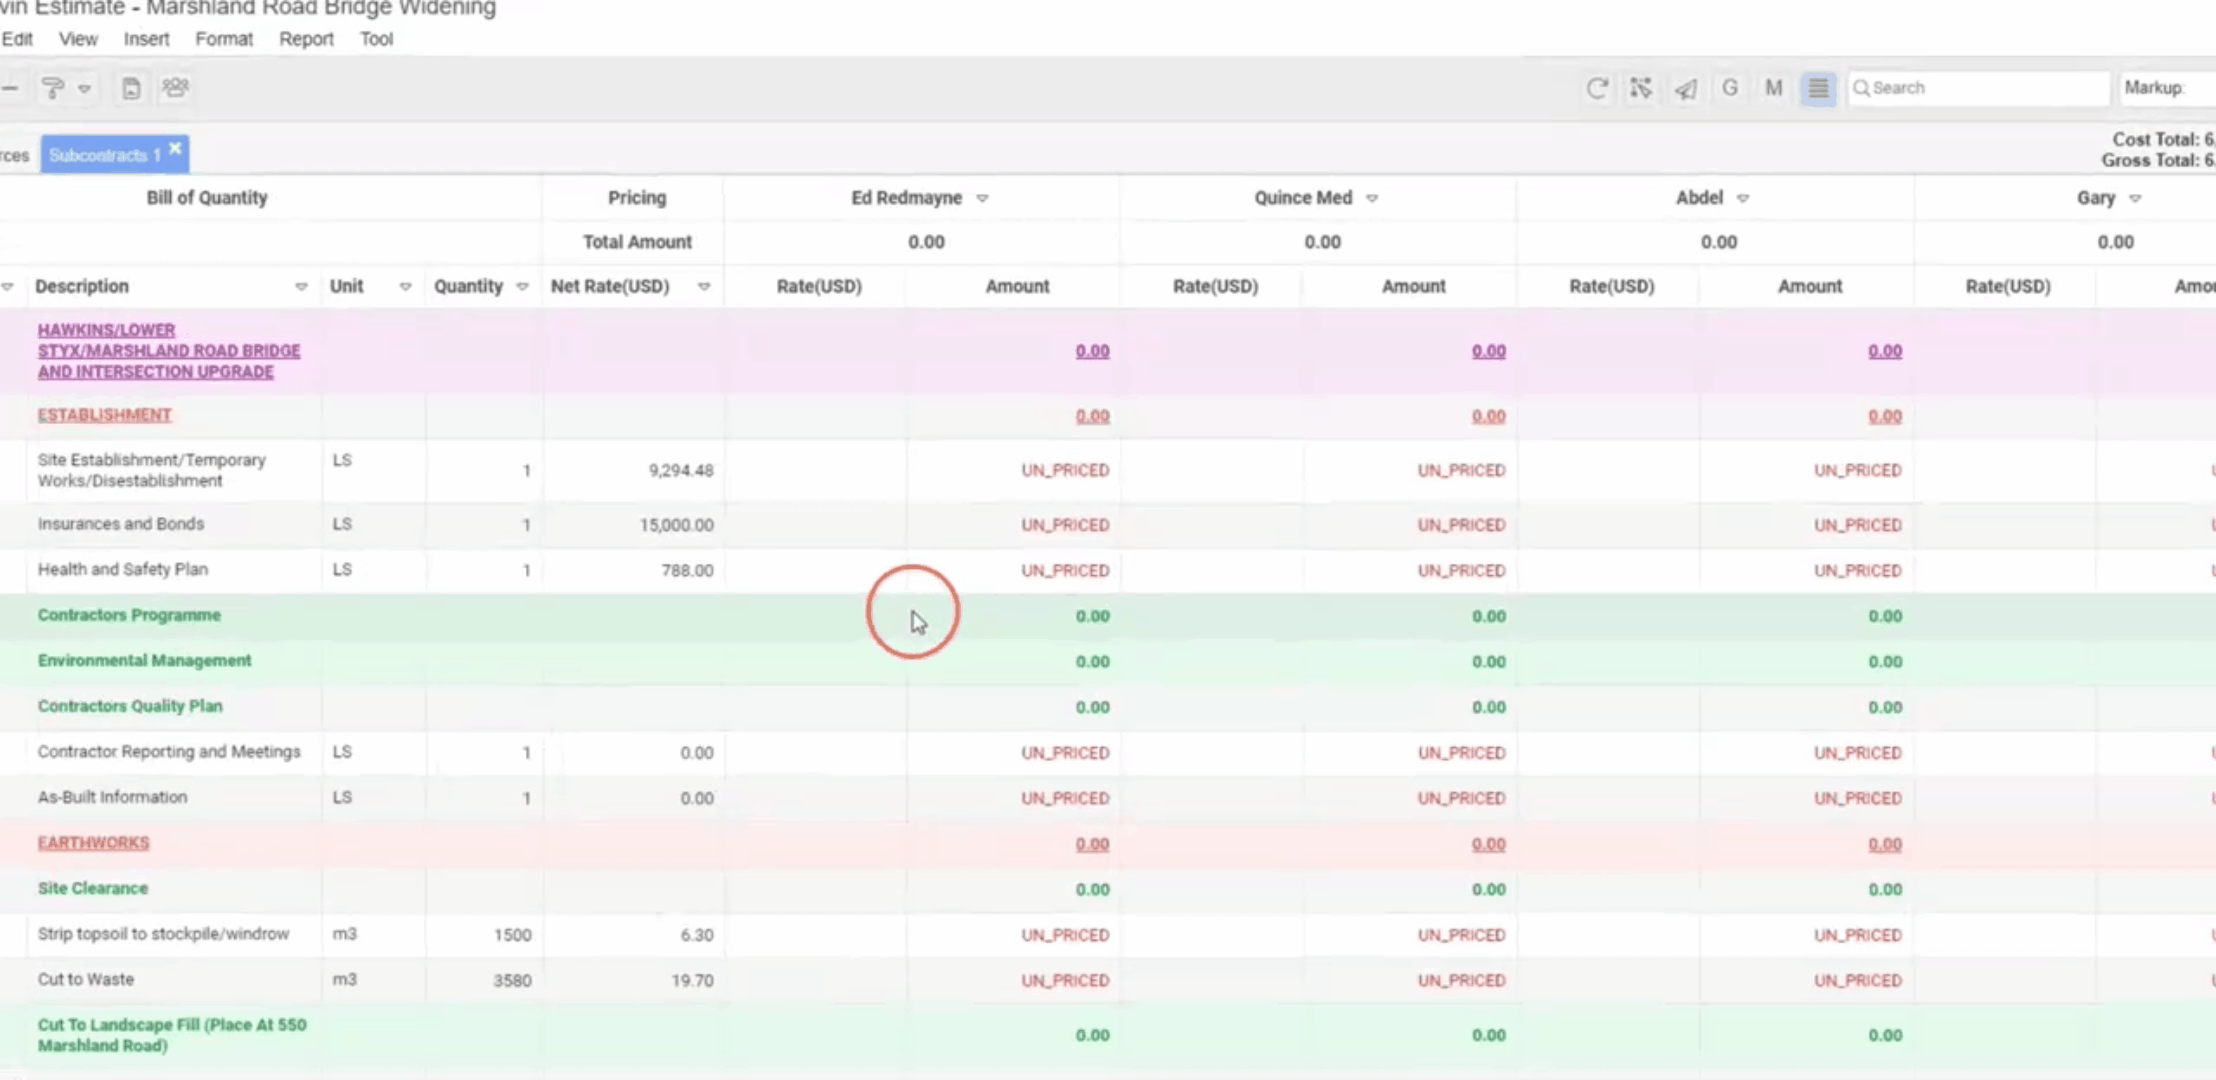The width and height of the screenshot is (2216, 1080).
Task: Open the Report menu
Action: [306, 39]
